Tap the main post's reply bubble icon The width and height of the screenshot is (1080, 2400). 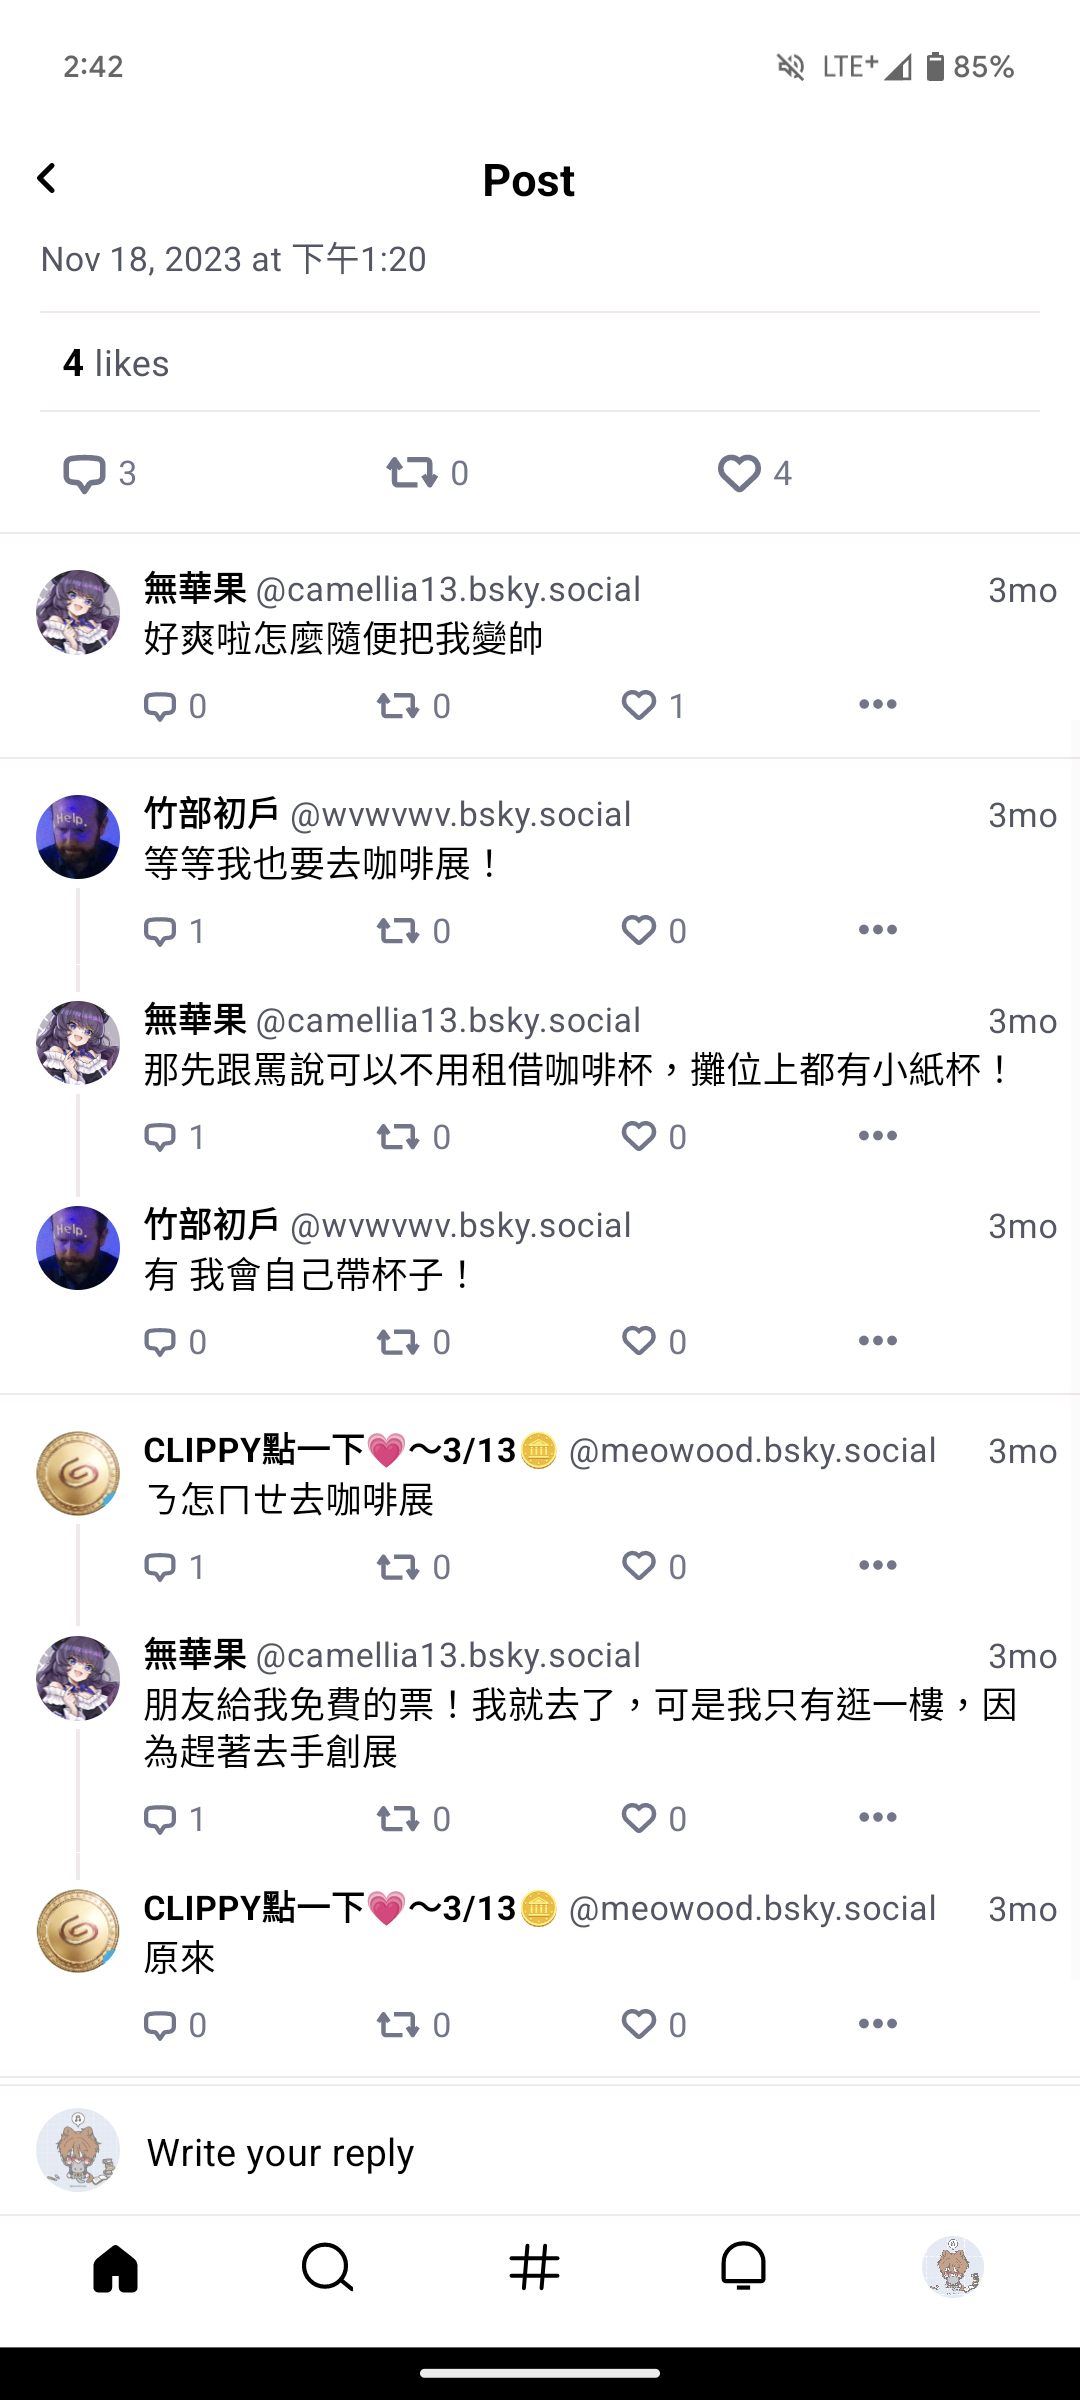pos(84,473)
